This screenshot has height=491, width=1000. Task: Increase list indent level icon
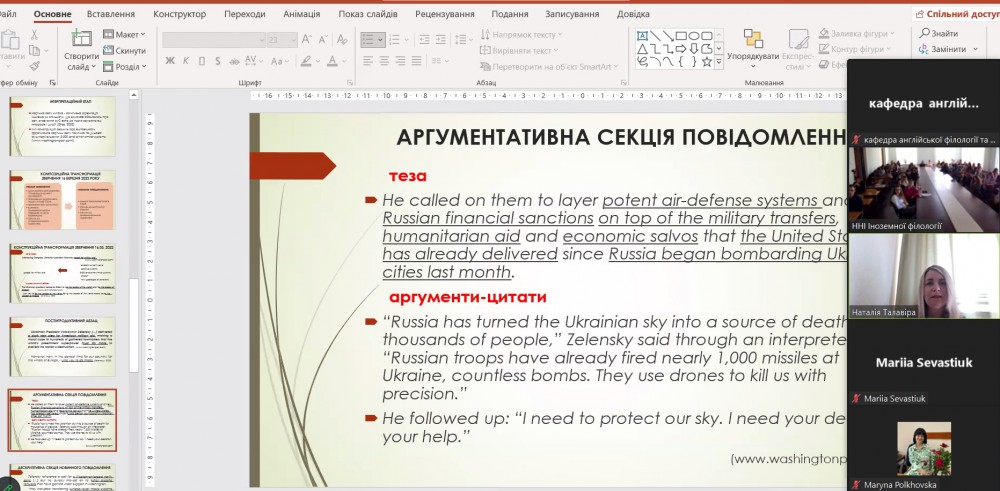tap(441, 40)
